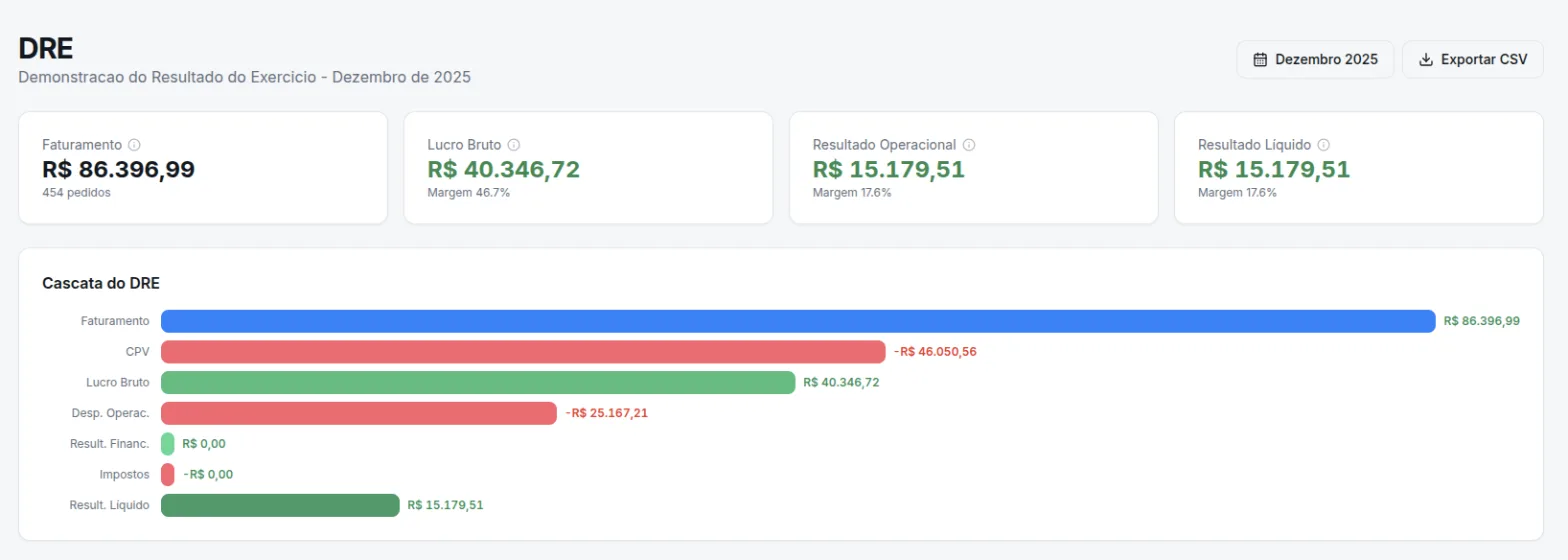Click the R$ 15.179,51 value in Resultado Líquido card
The image size is (1568, 560).
1274,170
